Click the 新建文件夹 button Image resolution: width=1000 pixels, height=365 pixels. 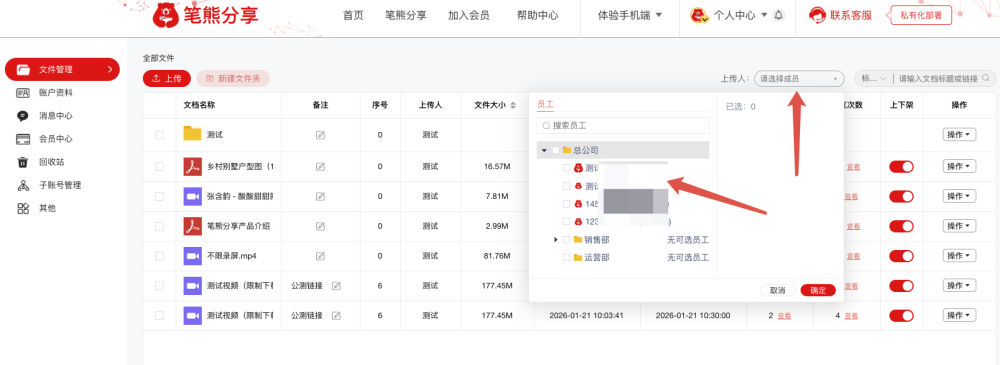(233, 78)
